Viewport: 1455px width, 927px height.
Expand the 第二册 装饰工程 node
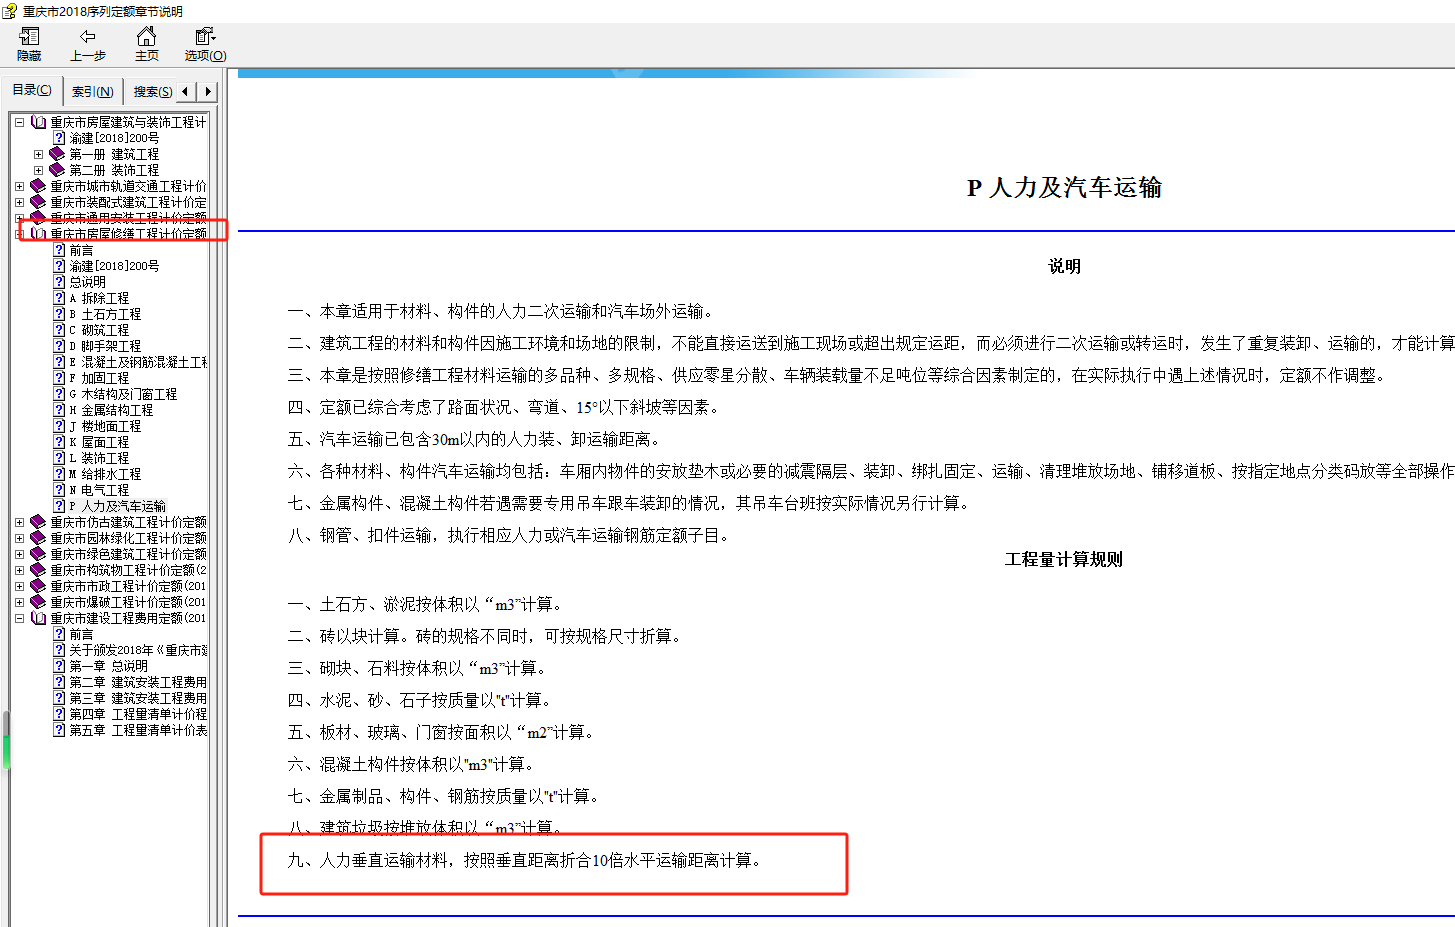(38, 170)
